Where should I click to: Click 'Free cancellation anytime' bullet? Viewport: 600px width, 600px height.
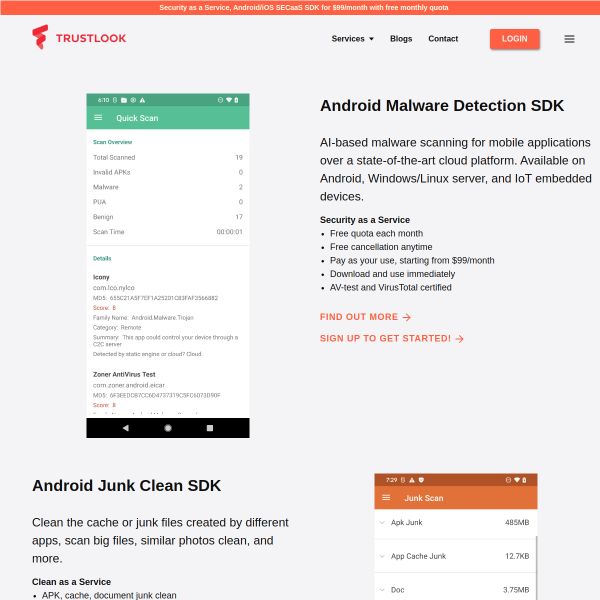(x=381, y=247)
